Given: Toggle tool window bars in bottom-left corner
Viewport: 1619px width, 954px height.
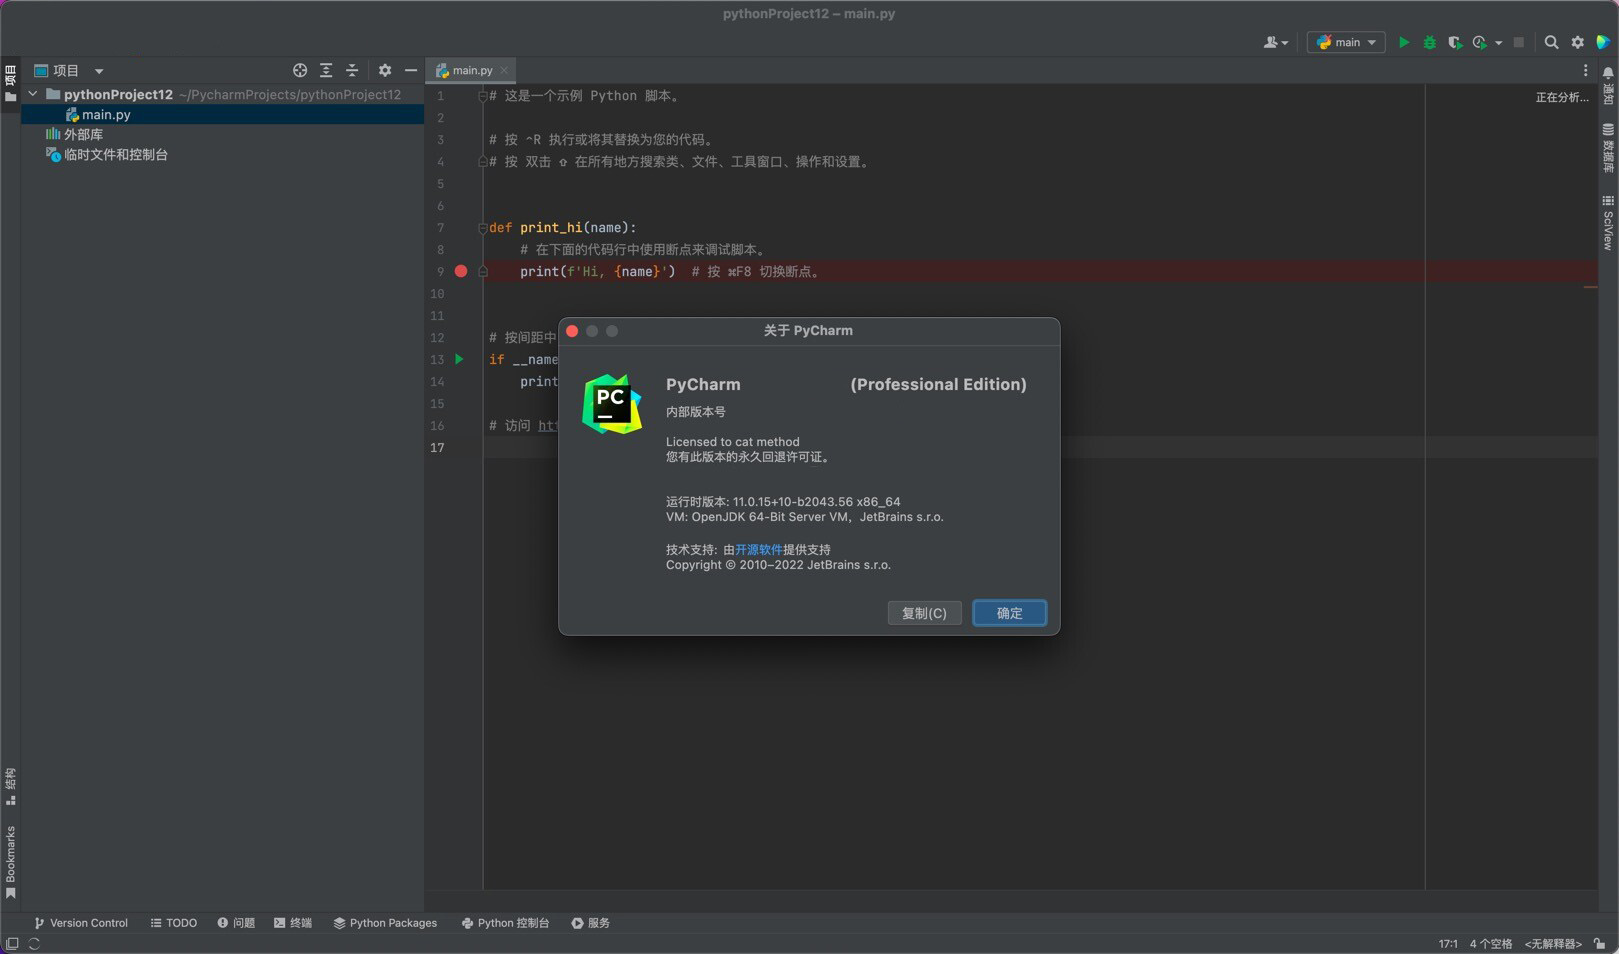Looking at the screenshot, I should 12,943.
